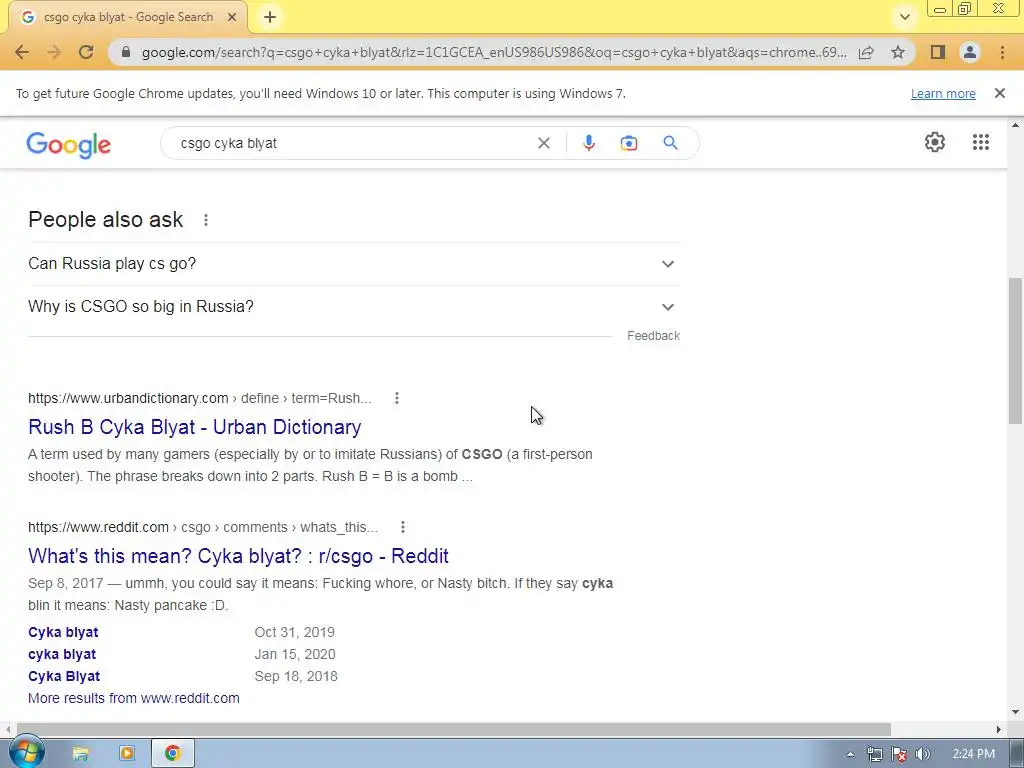
Task: Click the scroll down arrow button
Action: pyautogui.click(x=1015, y=712)
